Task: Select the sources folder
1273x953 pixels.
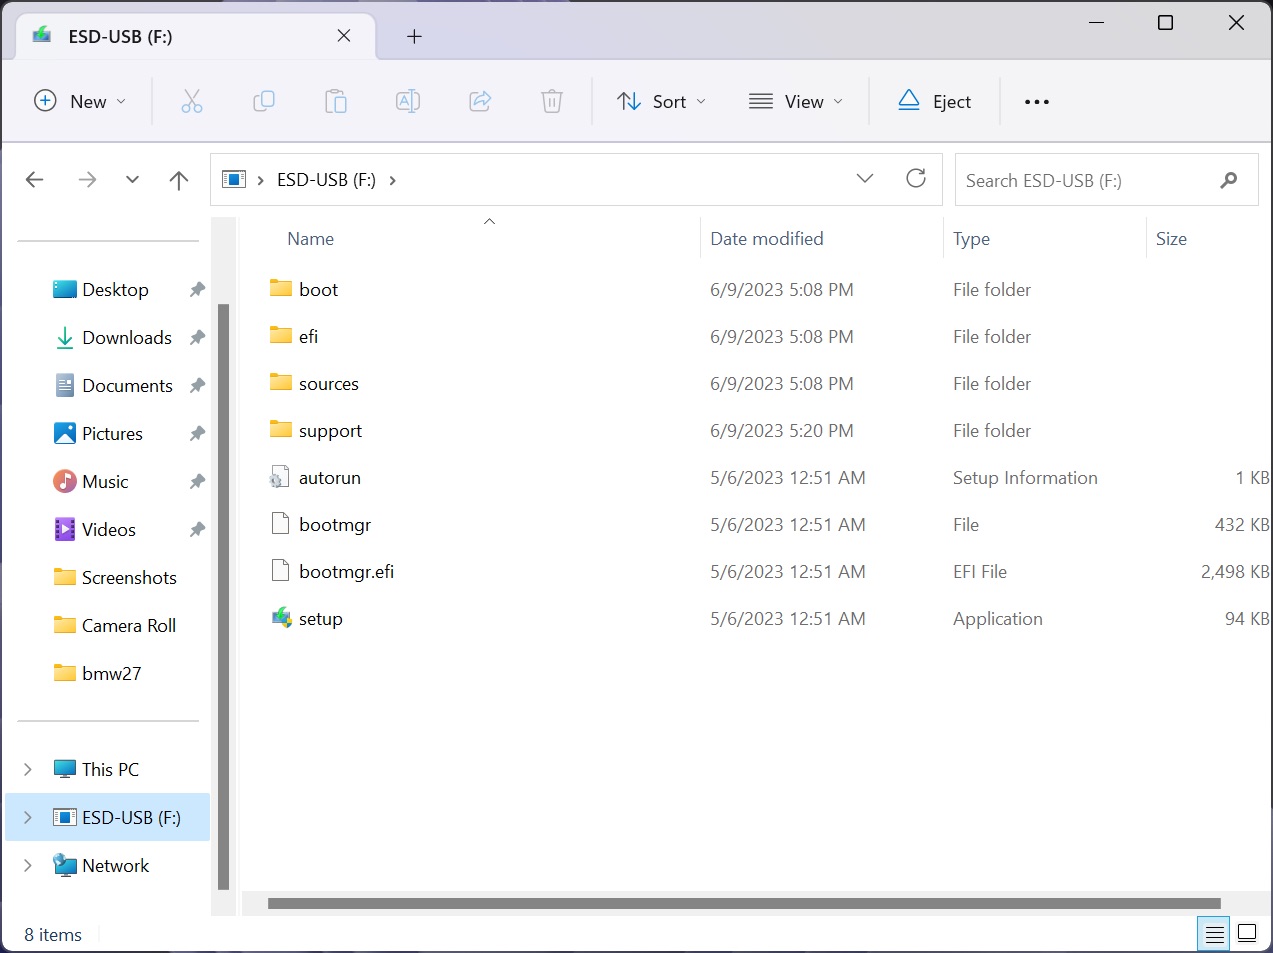Action: (x=328, y=384)
